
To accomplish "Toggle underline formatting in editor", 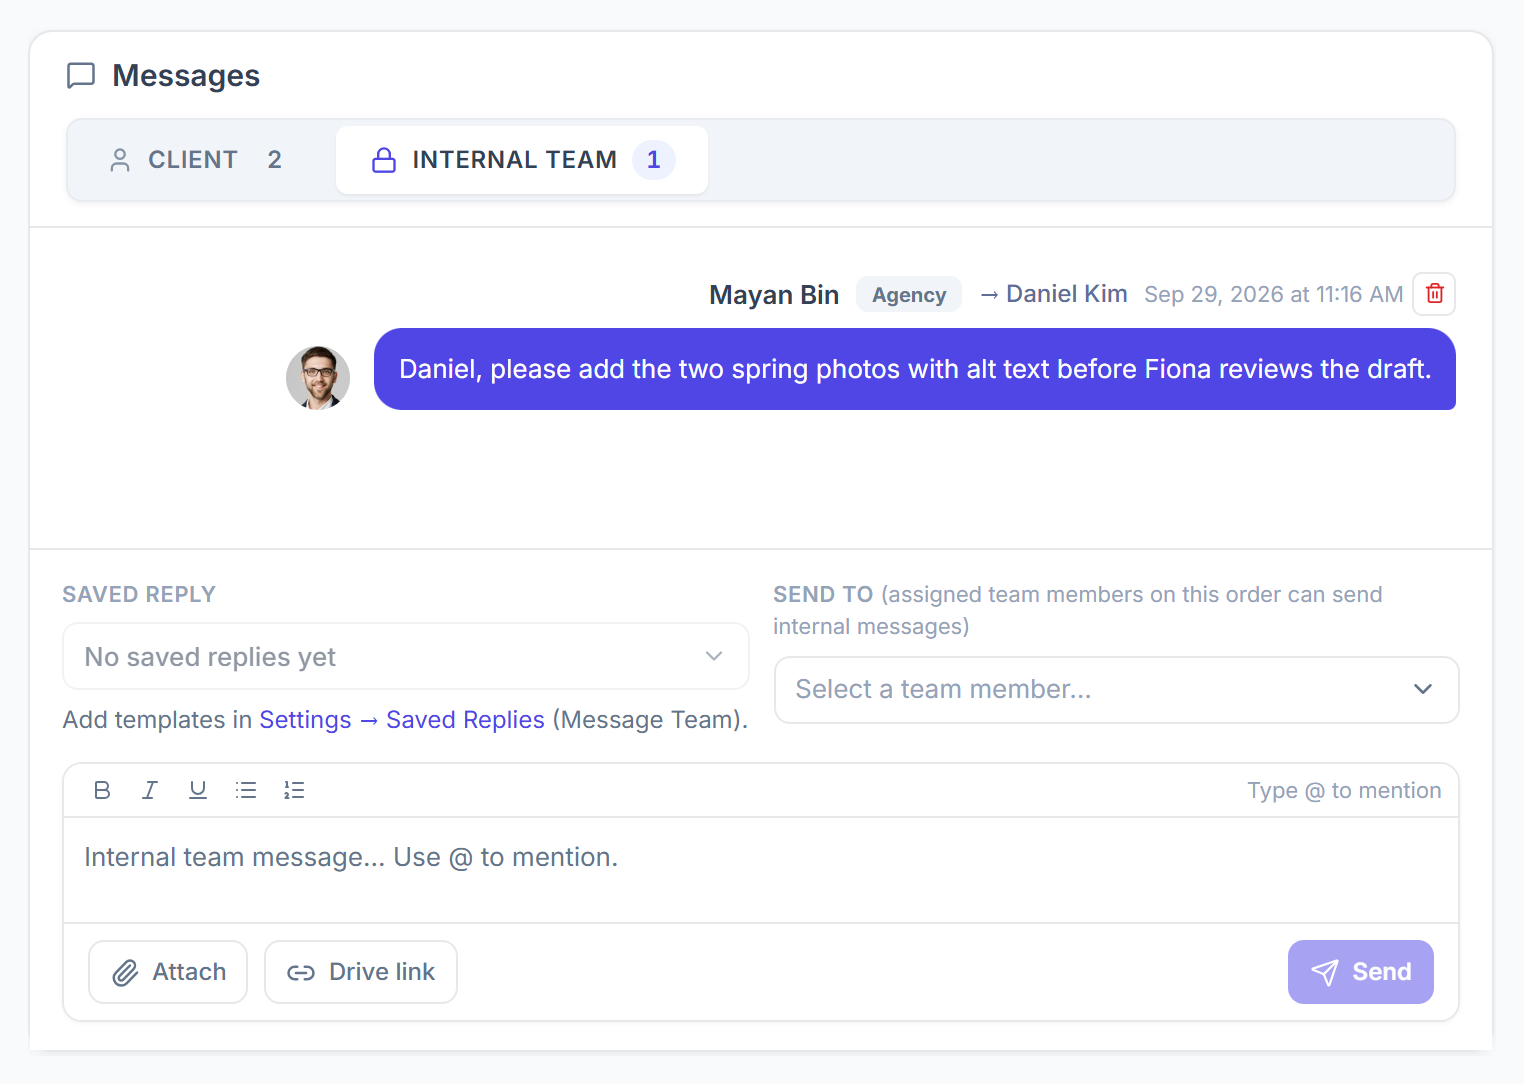I will point(198,790).
